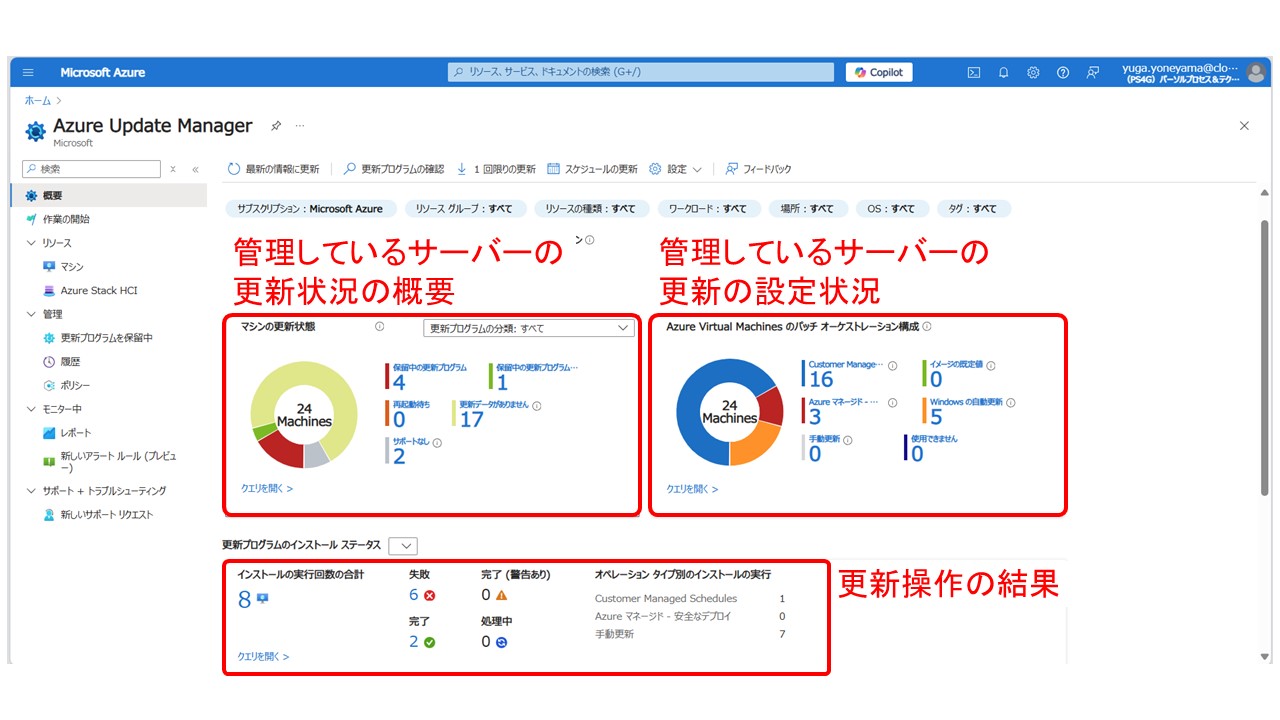Viewport: 1280px width, 720px height.
Task: Send feedback via フィードバック
Action: pos(766,168)
